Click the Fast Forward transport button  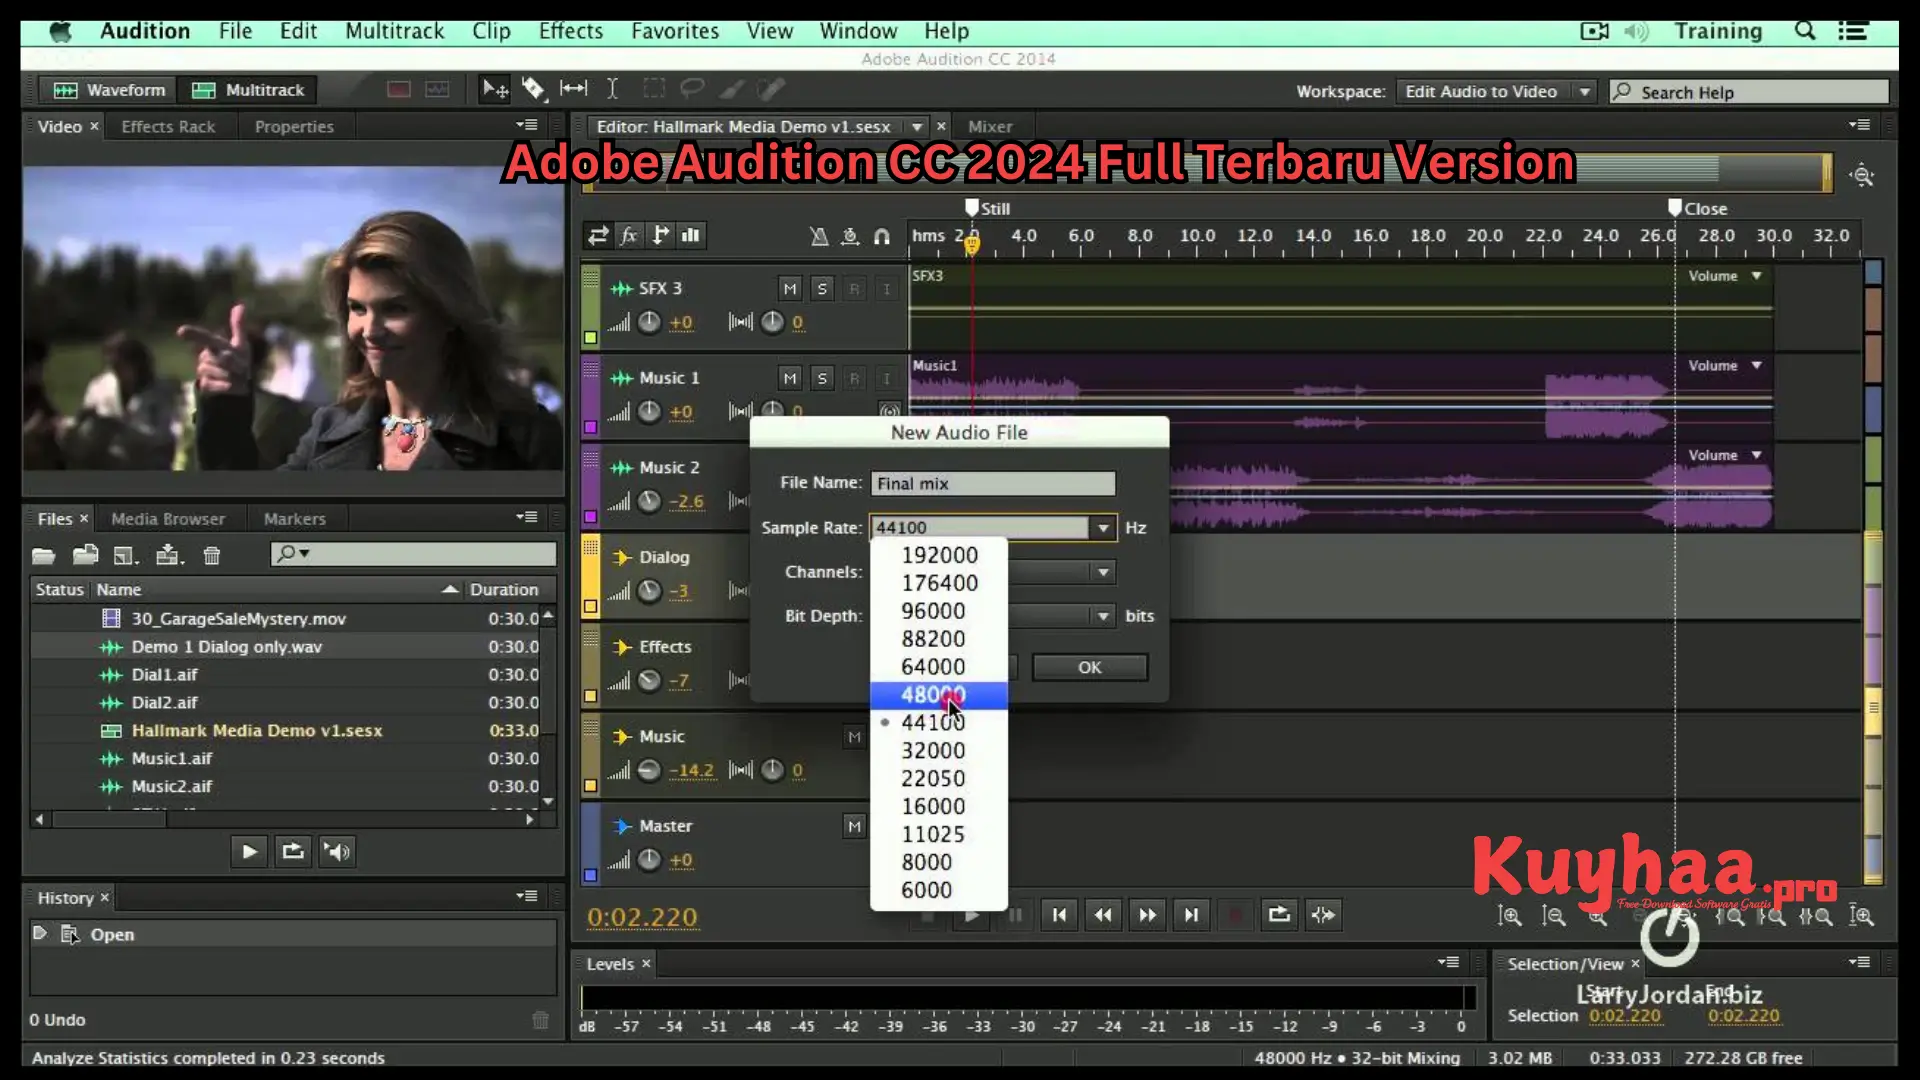[1147, 915]
